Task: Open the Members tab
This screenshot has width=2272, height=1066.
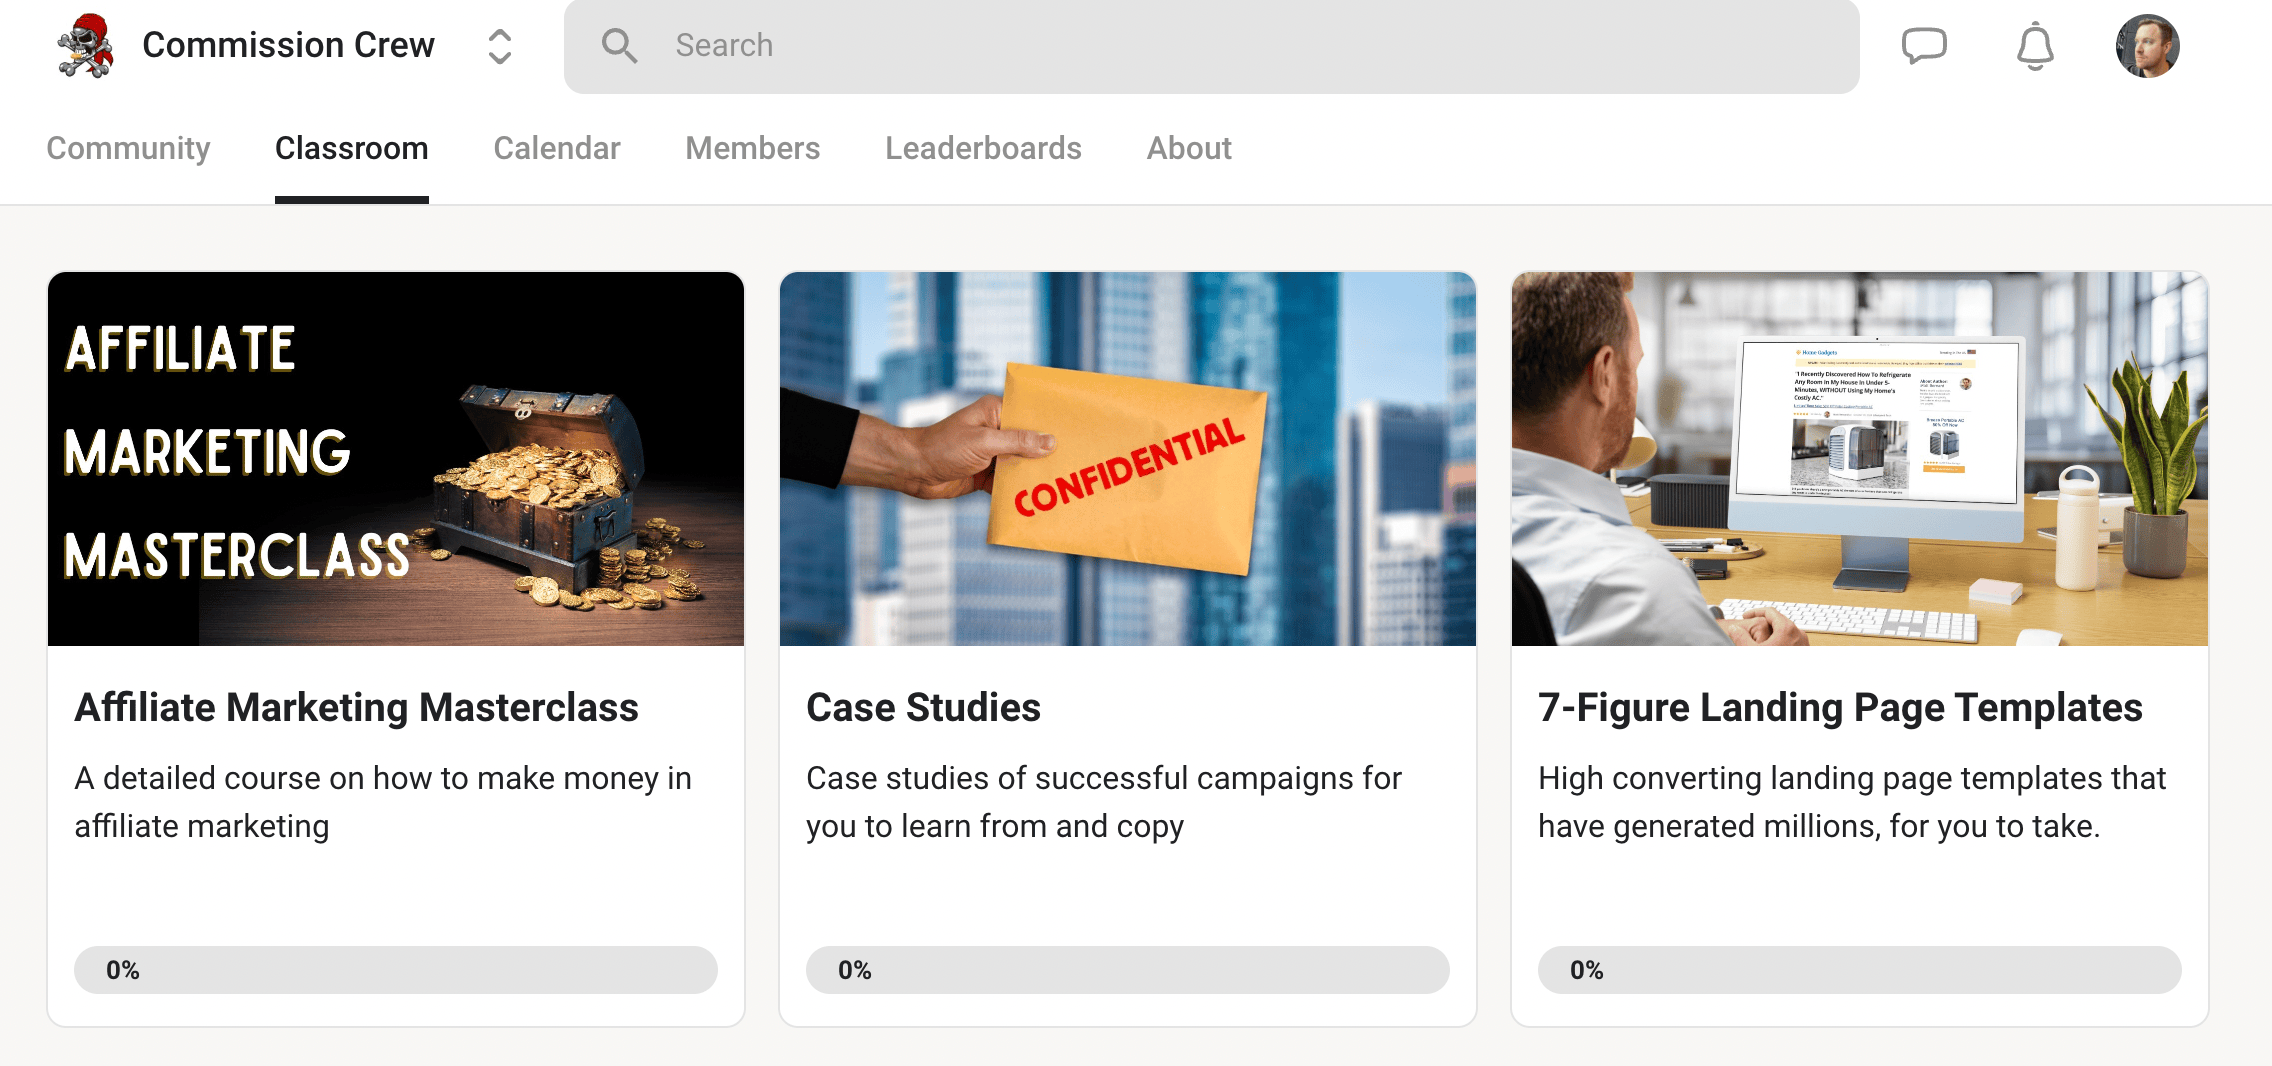Action: tap(752, 148)
